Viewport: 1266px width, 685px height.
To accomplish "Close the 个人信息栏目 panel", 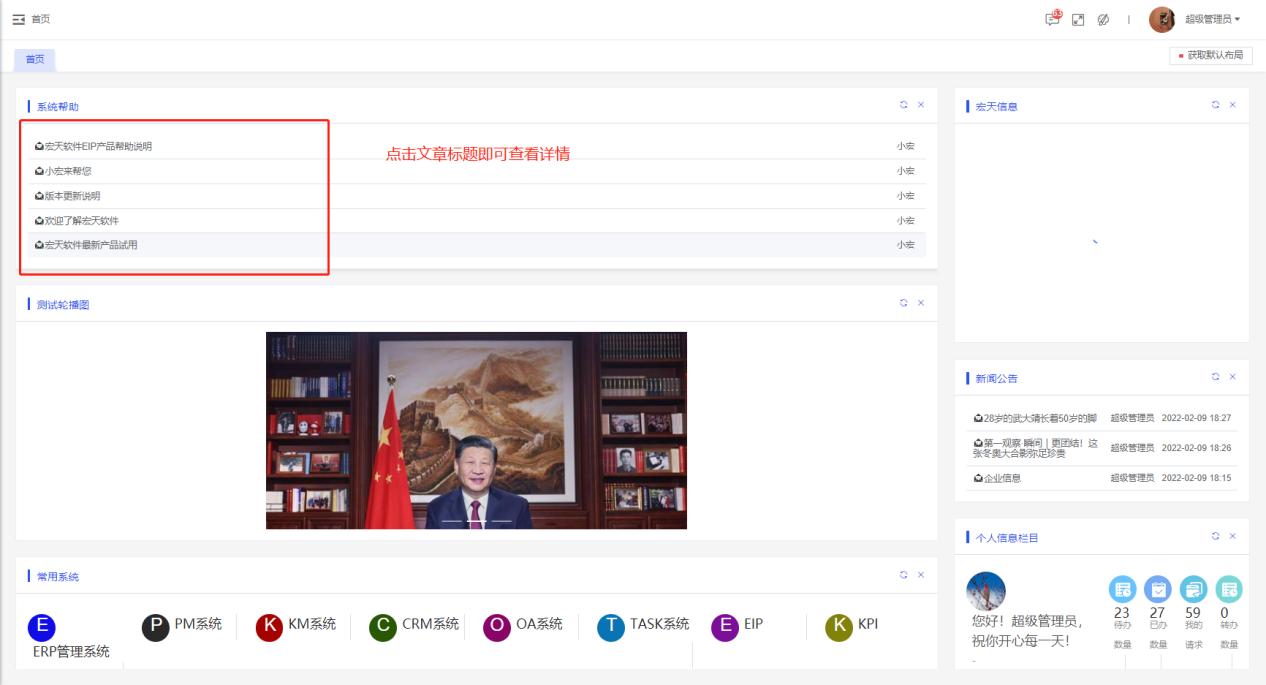I will coord(1233,536).
